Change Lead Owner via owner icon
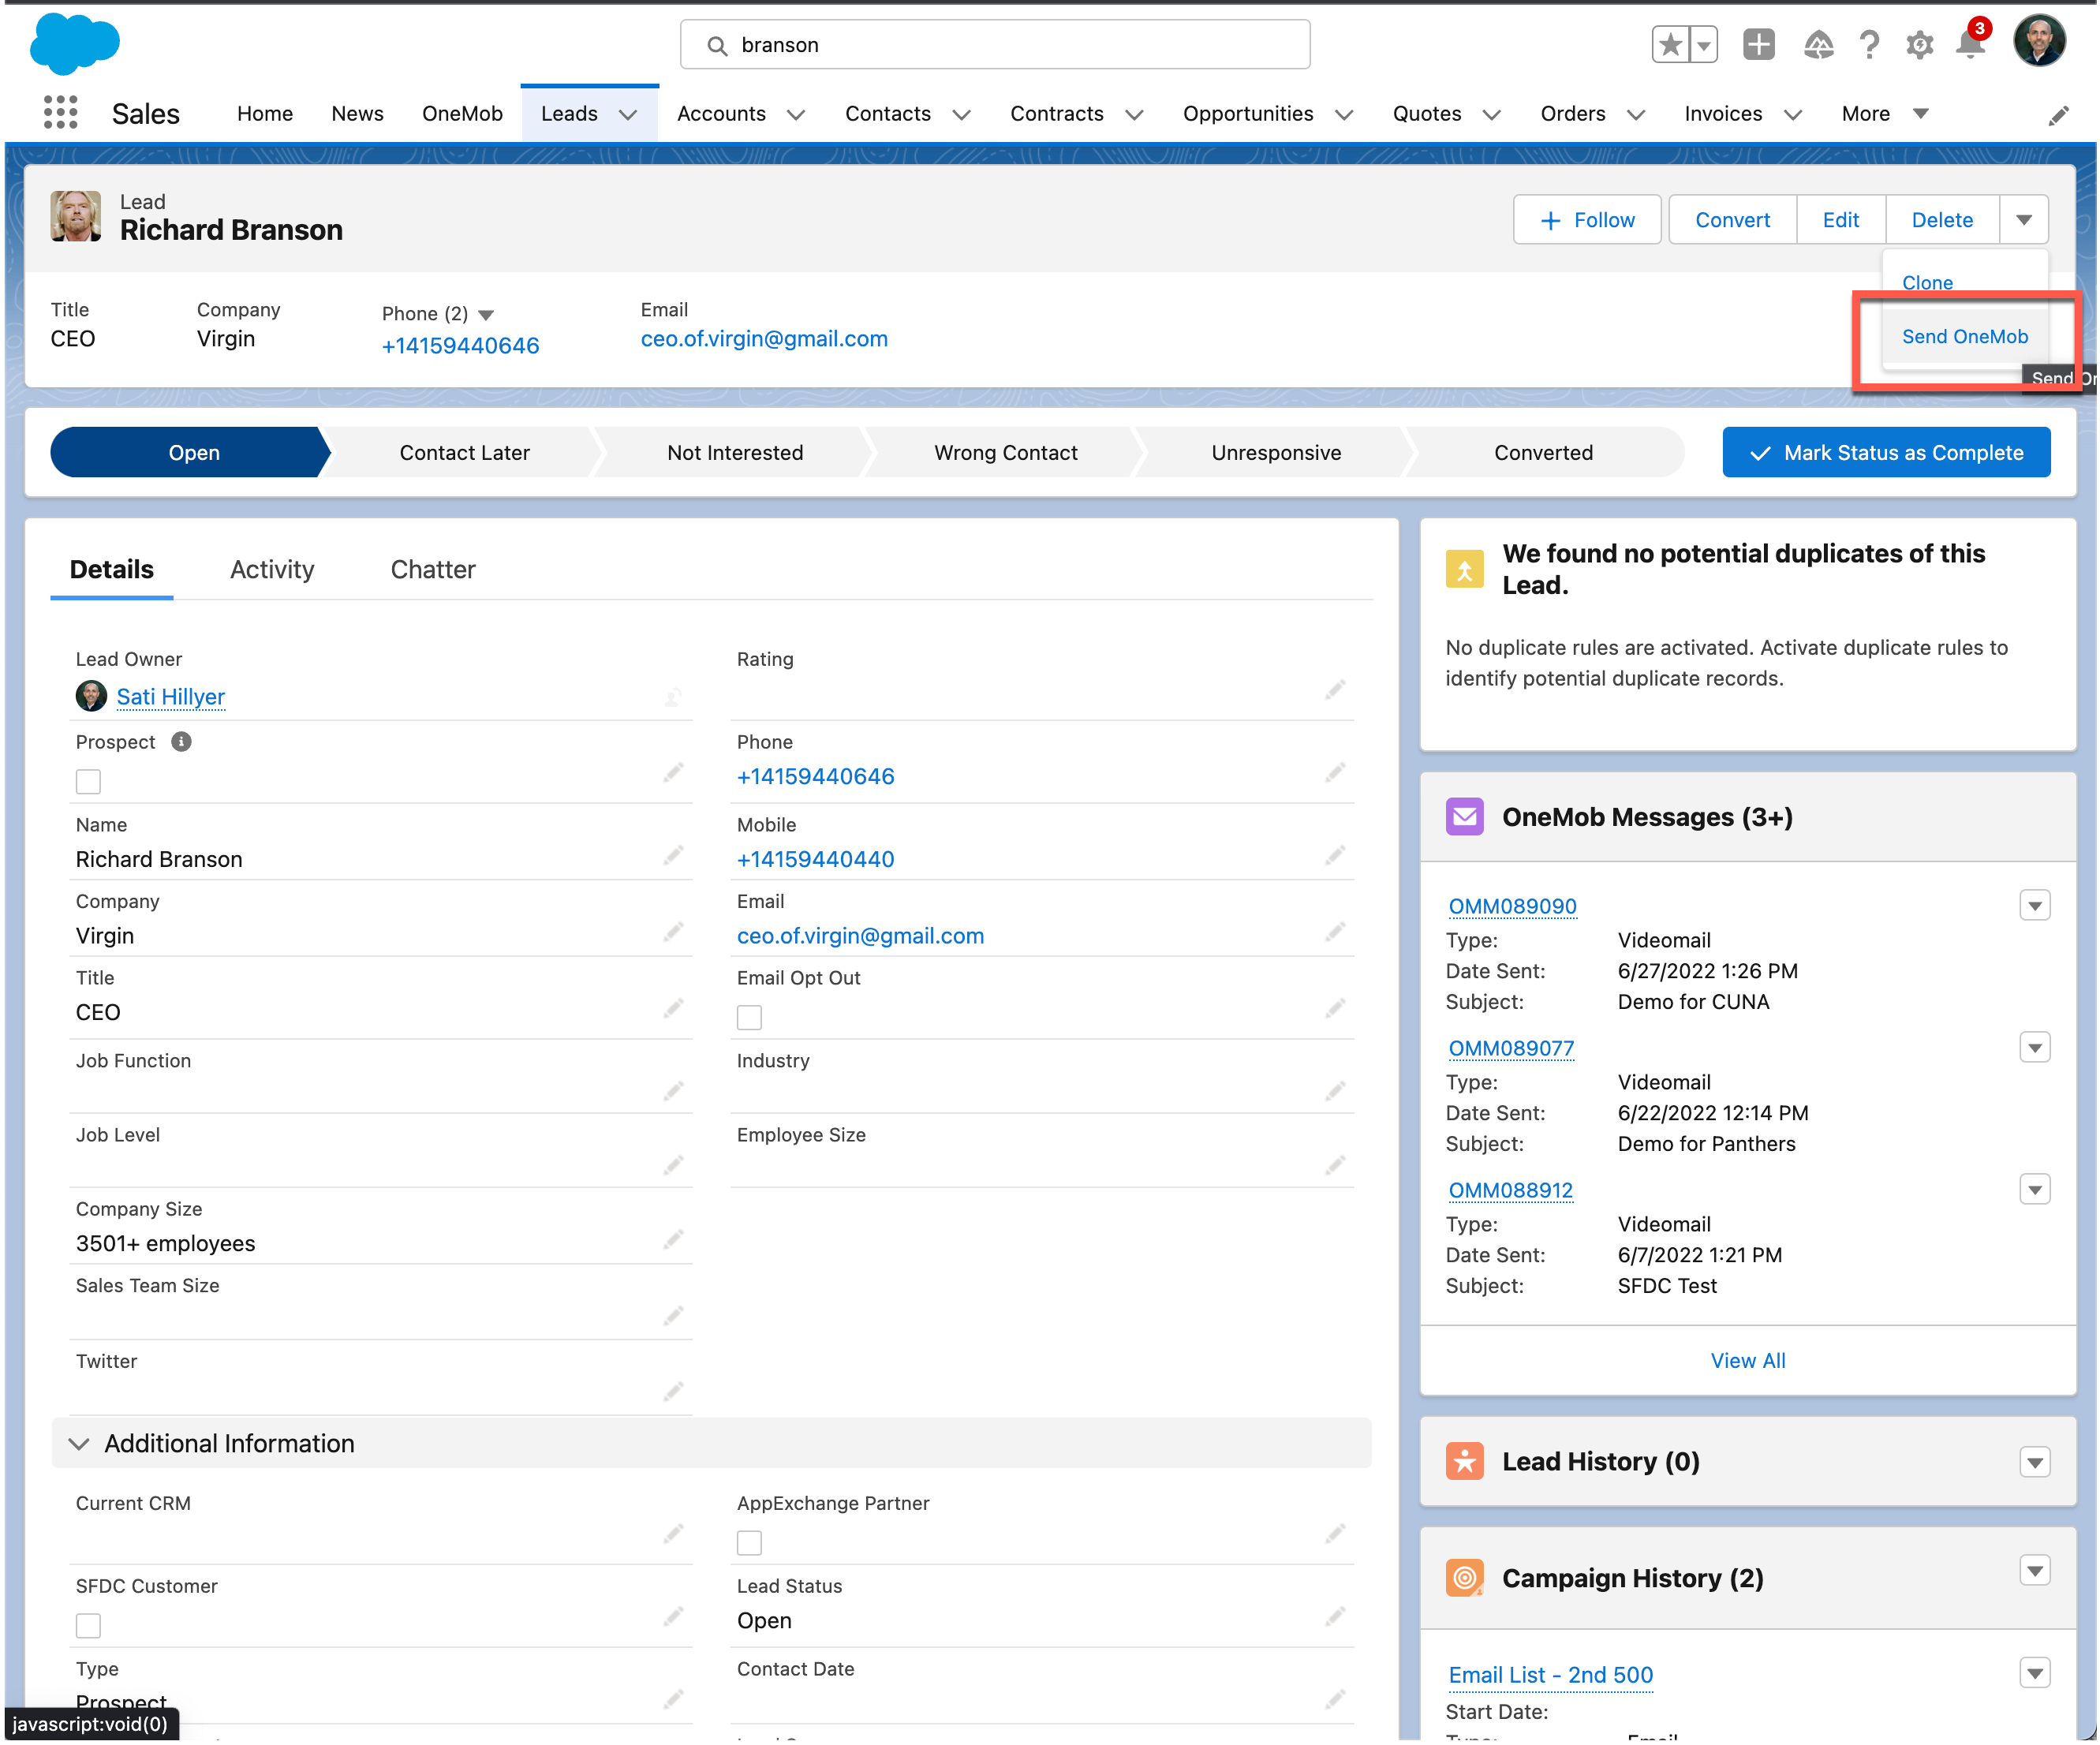 coord(673,698)
